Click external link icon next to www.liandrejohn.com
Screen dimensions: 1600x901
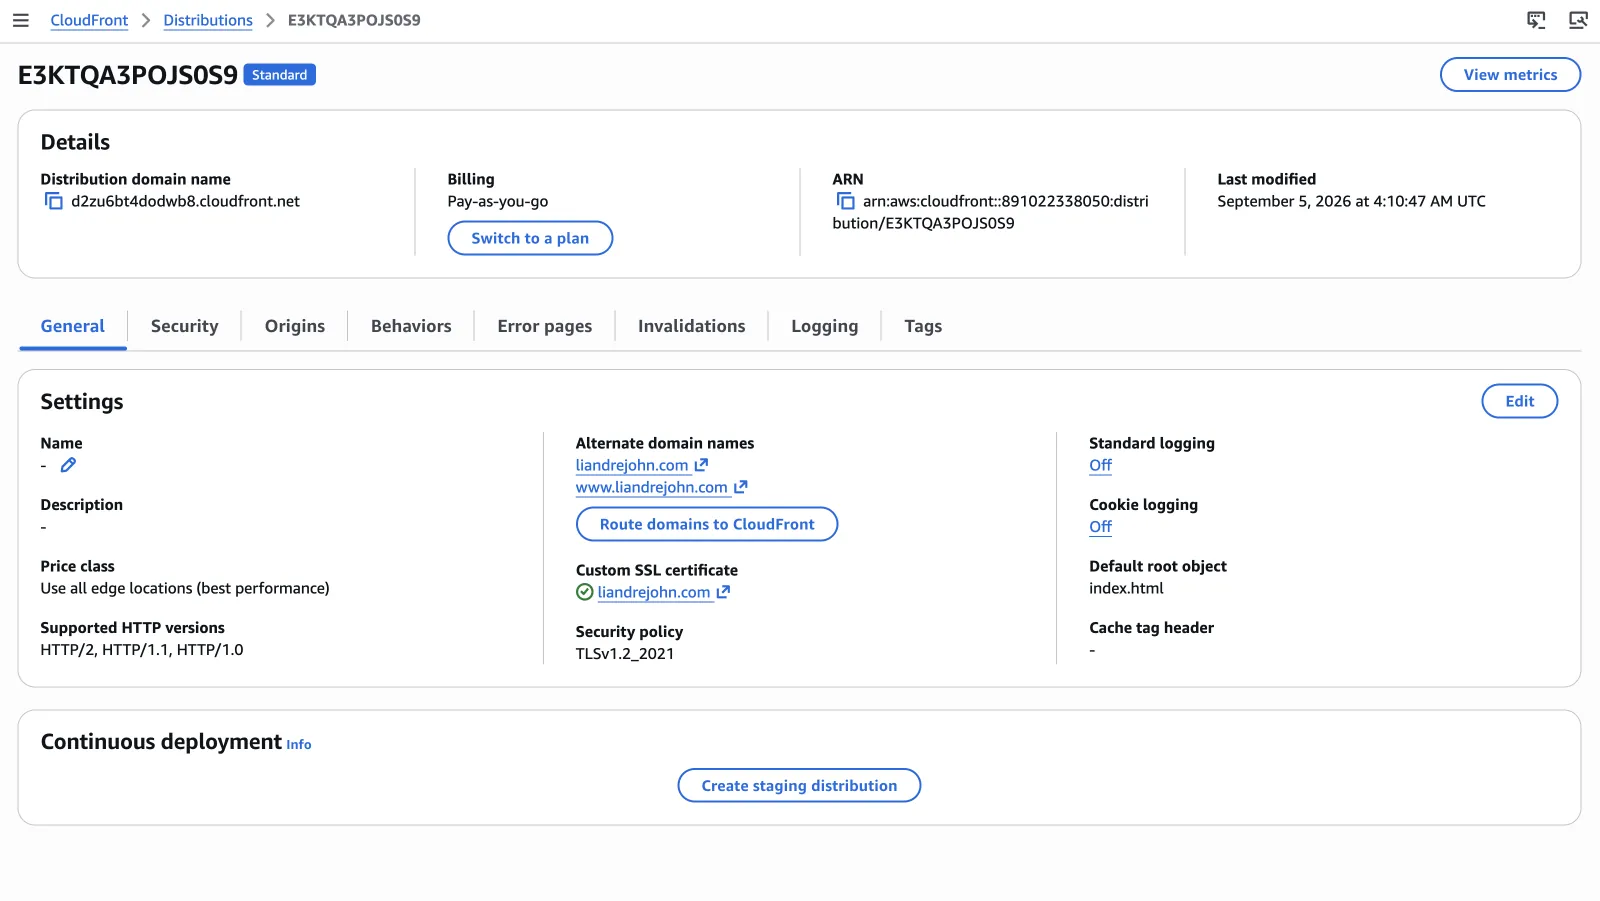pos(741,487)
